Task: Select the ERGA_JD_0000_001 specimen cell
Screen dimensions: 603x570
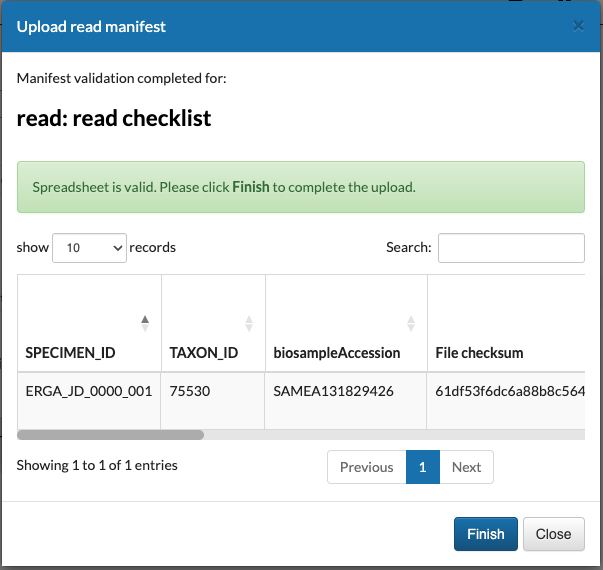Action: (89, 400)
